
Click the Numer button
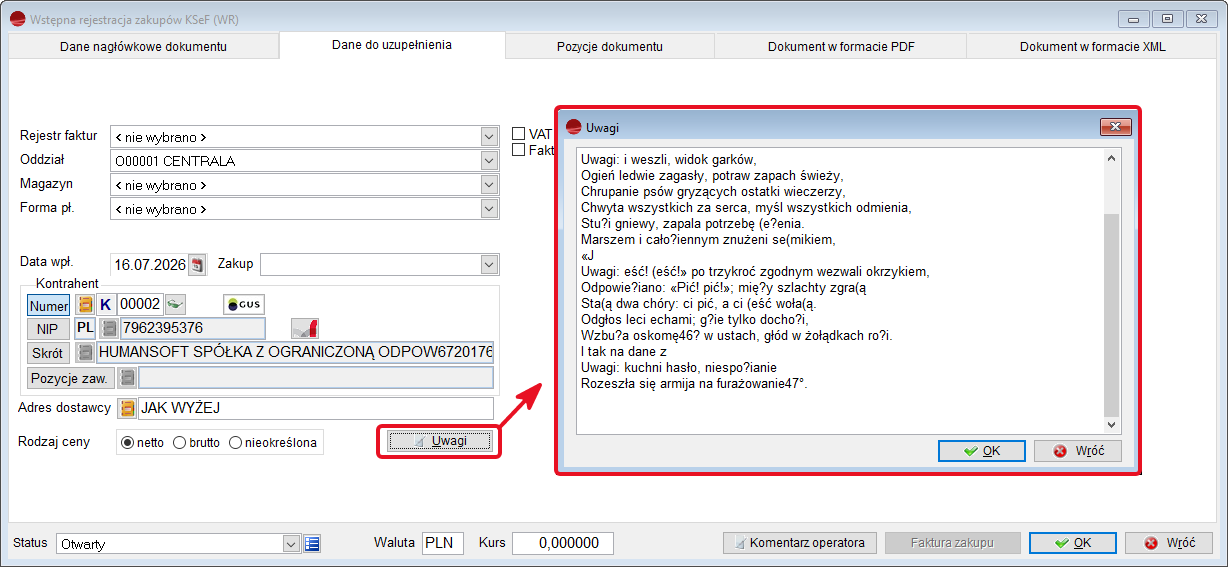tap(49, 305)
